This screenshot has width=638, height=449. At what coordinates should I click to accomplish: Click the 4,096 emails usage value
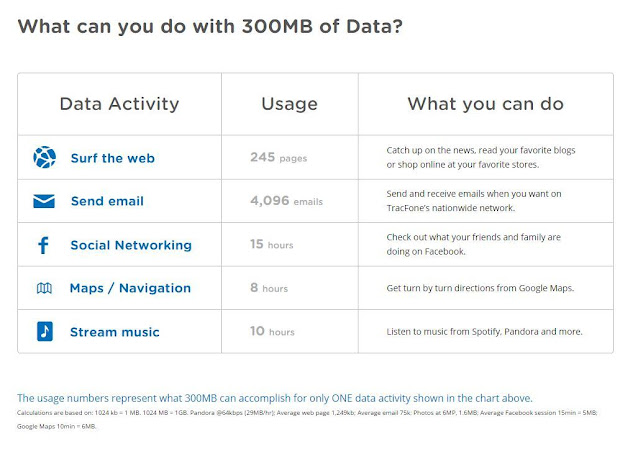[x=286, y=201]
